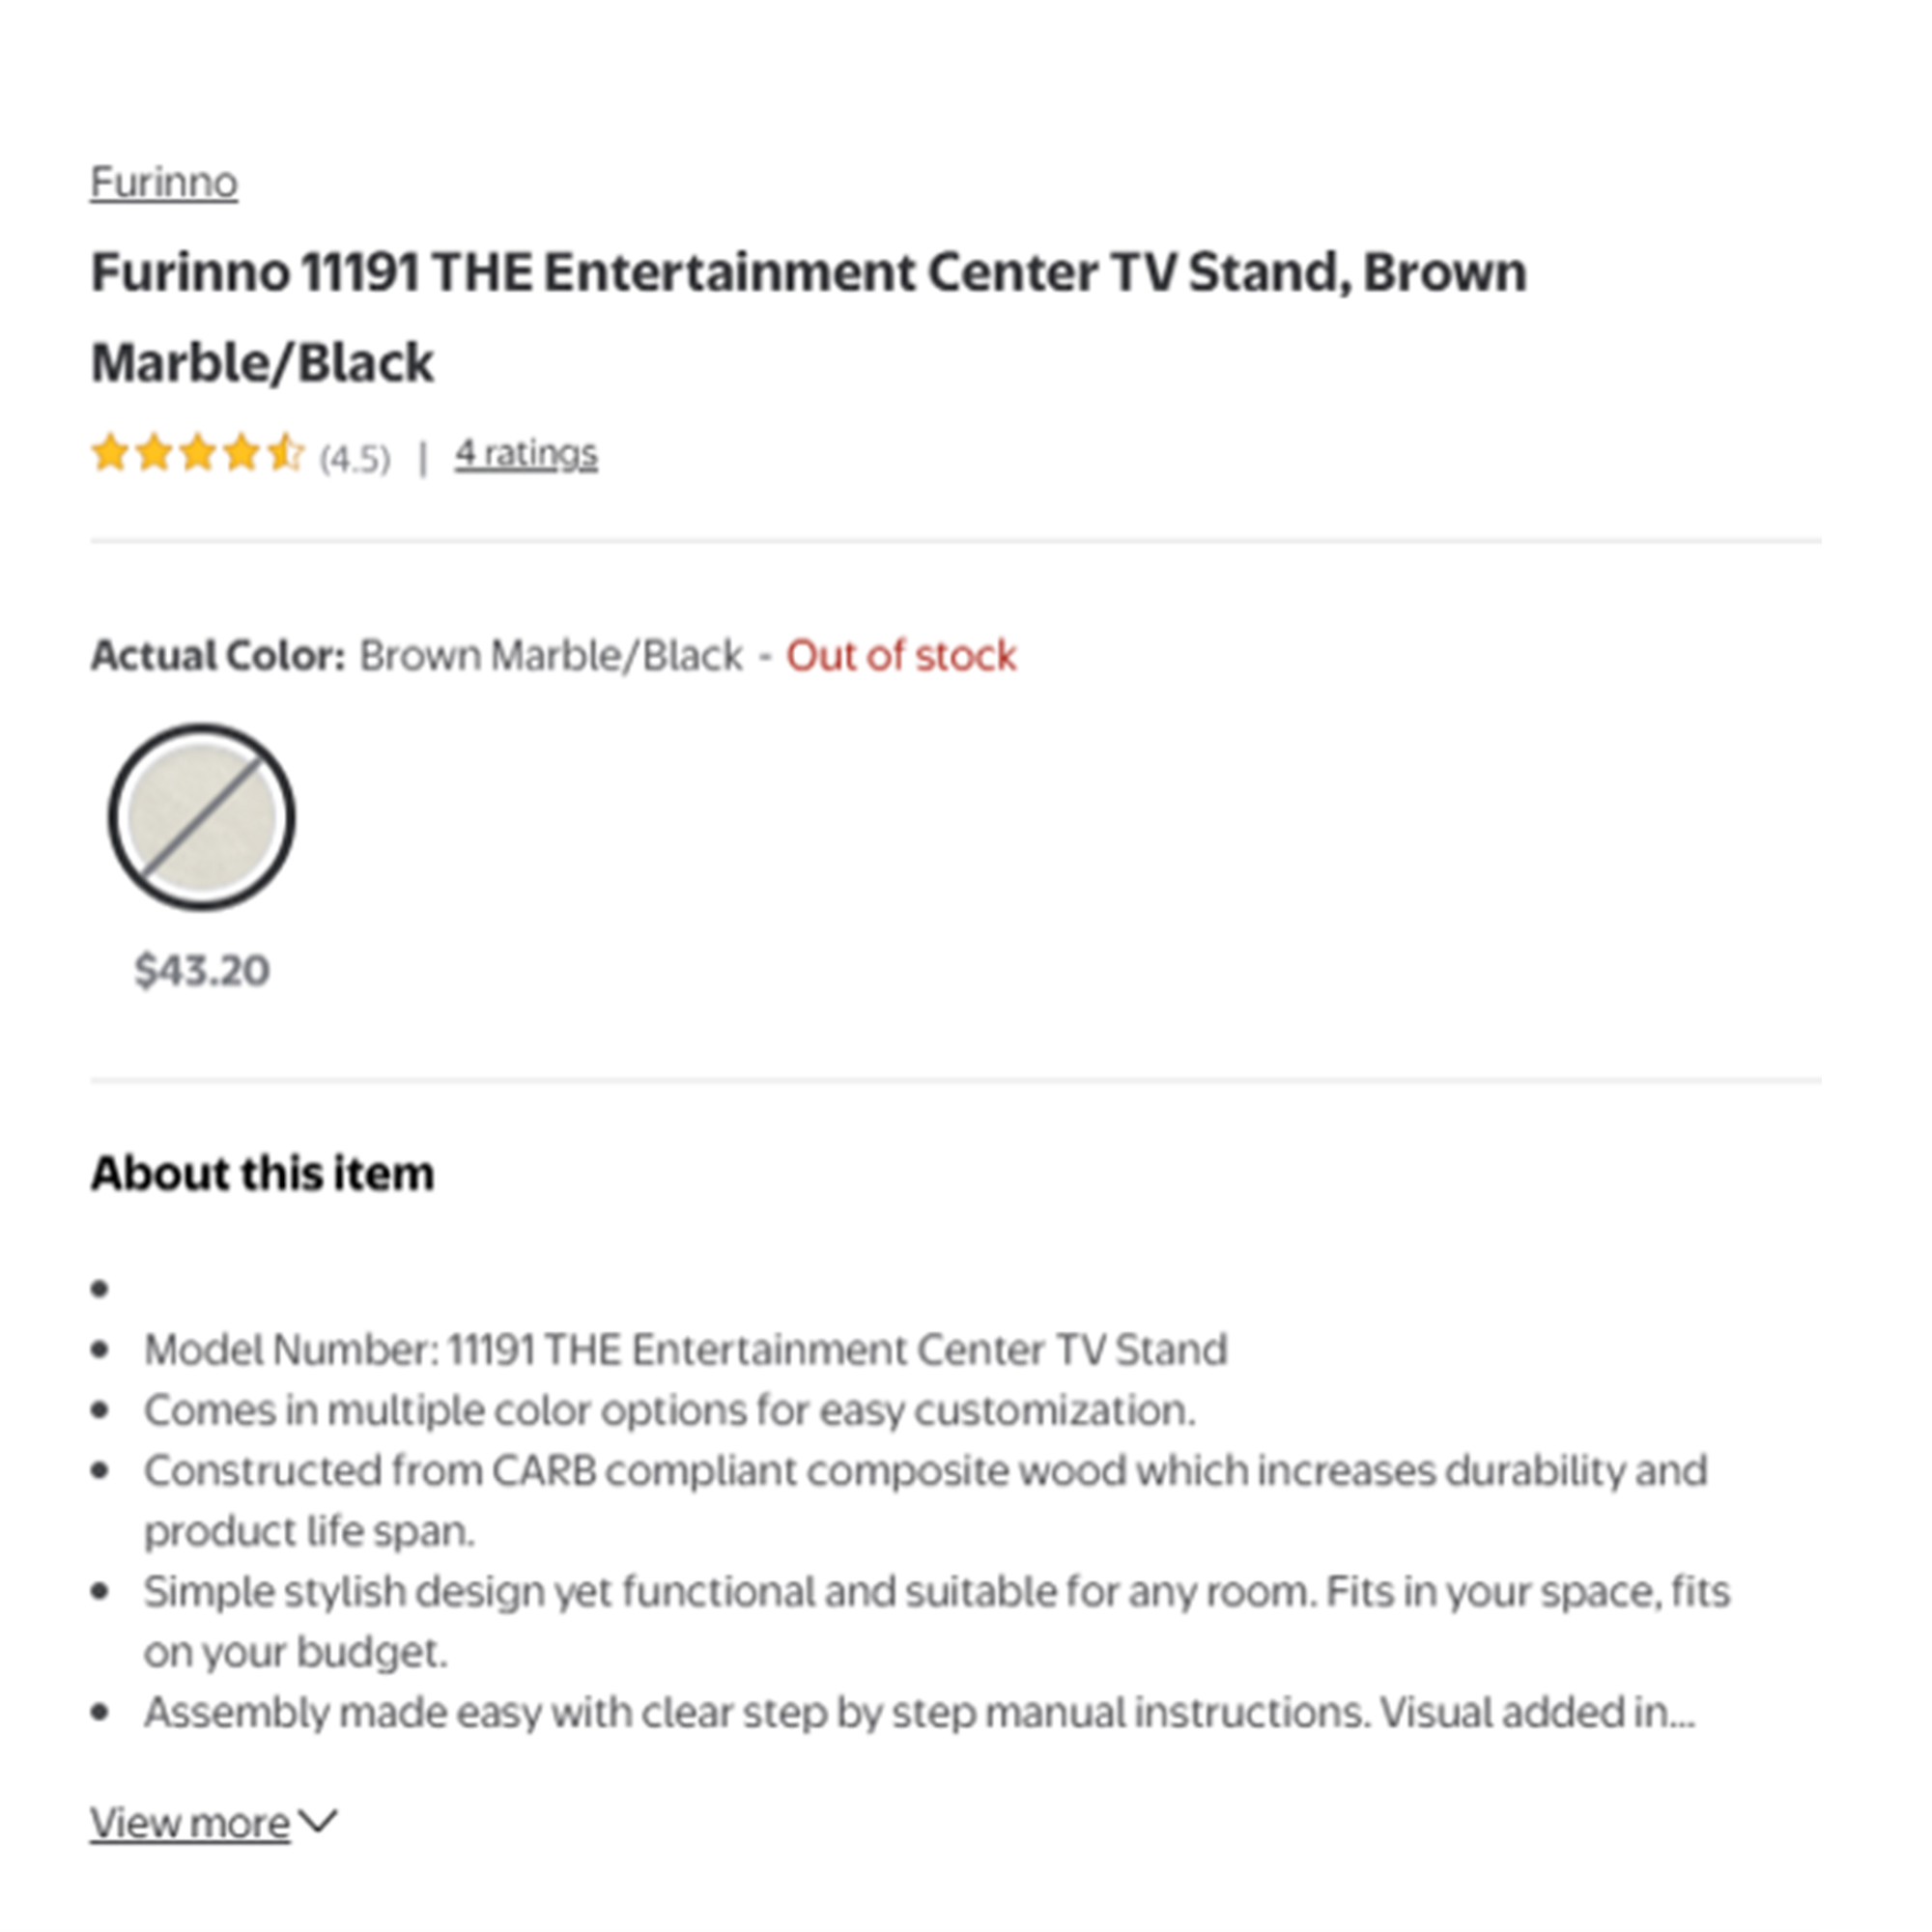Screen dimensions: 1932x1932
Task: Open the 4 ratings link
Action: (526, 454)
